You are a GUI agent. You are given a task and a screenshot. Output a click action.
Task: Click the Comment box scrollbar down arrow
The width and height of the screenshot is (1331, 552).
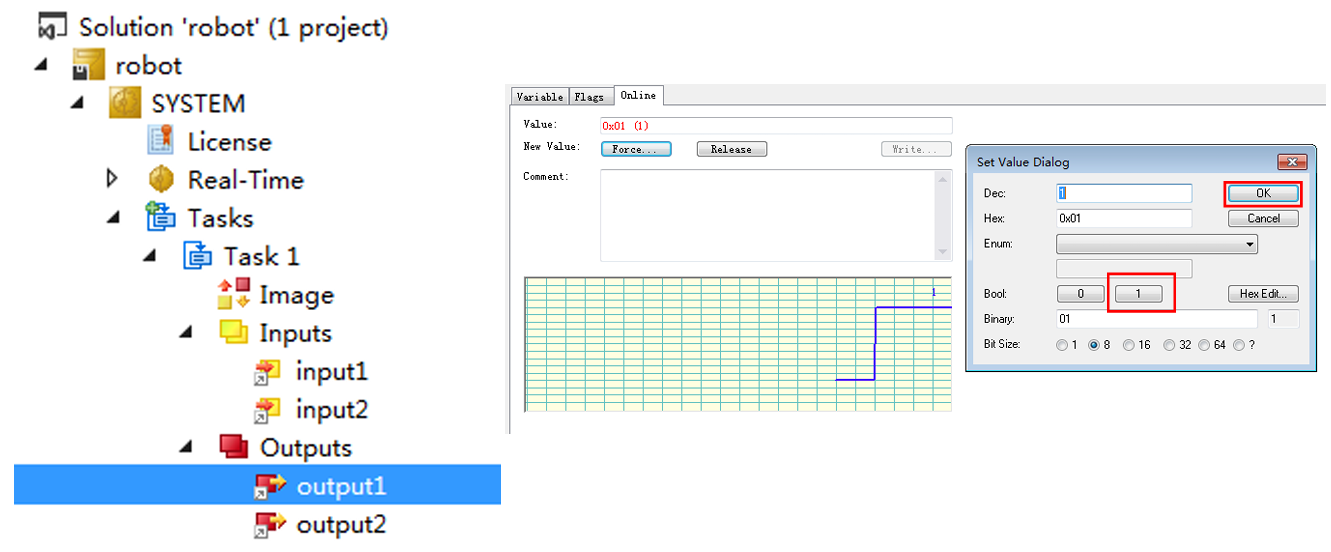[943, 252]
